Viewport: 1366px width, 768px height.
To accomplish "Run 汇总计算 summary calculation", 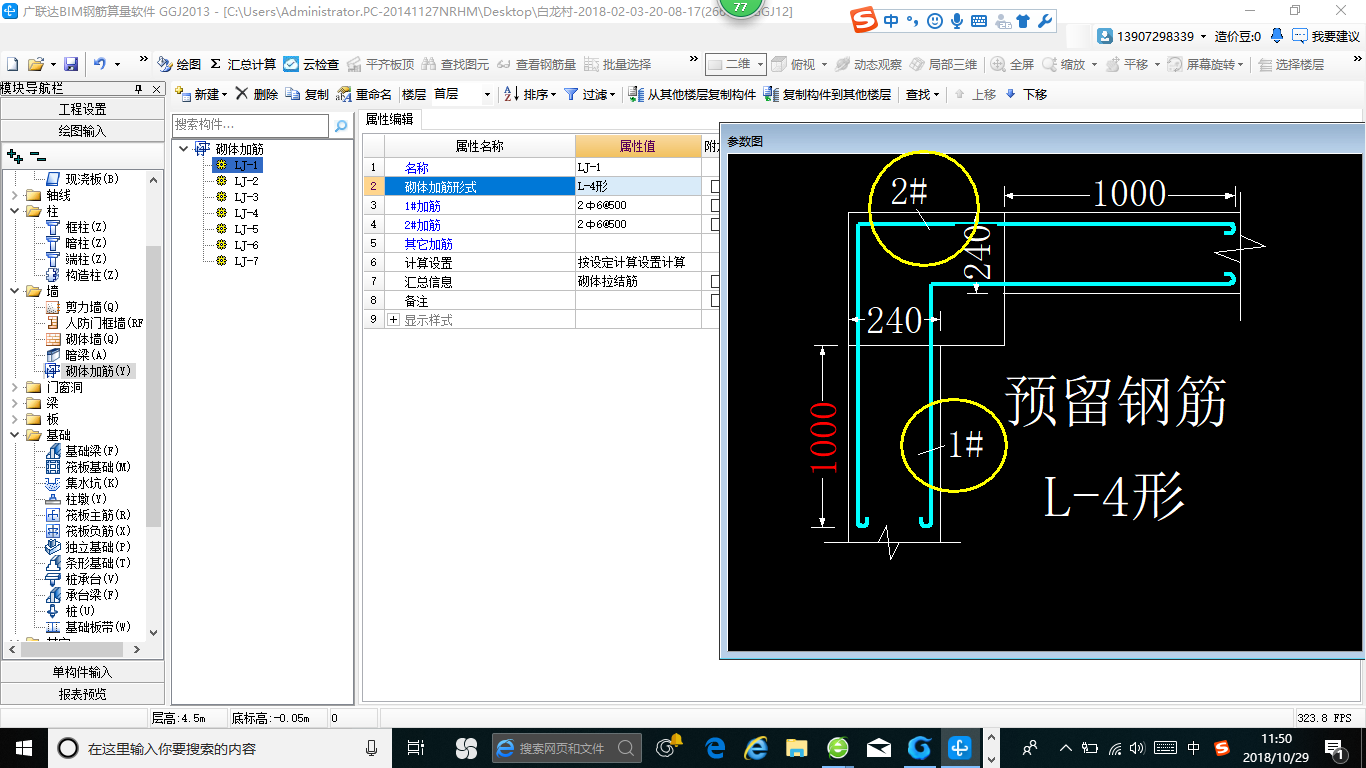I will pos(242,64).
